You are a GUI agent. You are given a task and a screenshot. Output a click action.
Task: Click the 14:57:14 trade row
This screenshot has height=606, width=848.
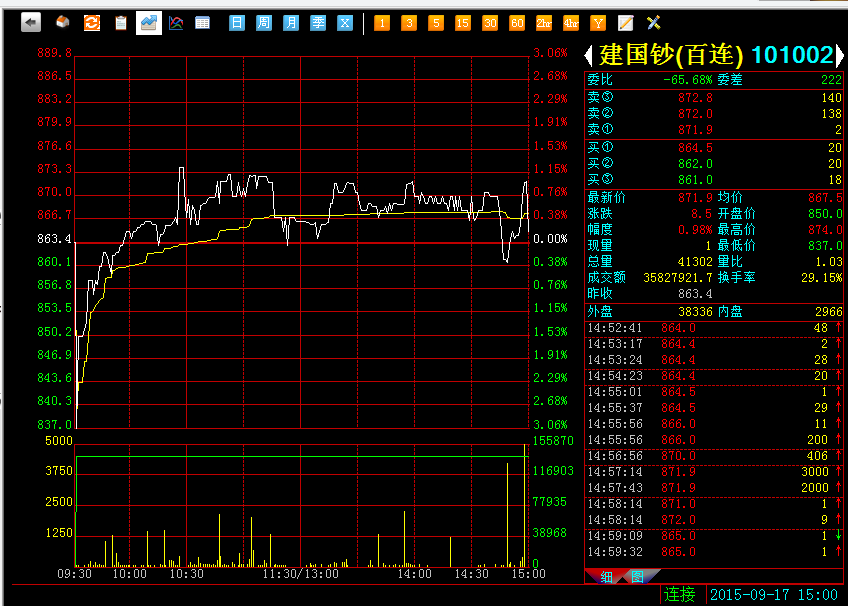tap(714, 471)
